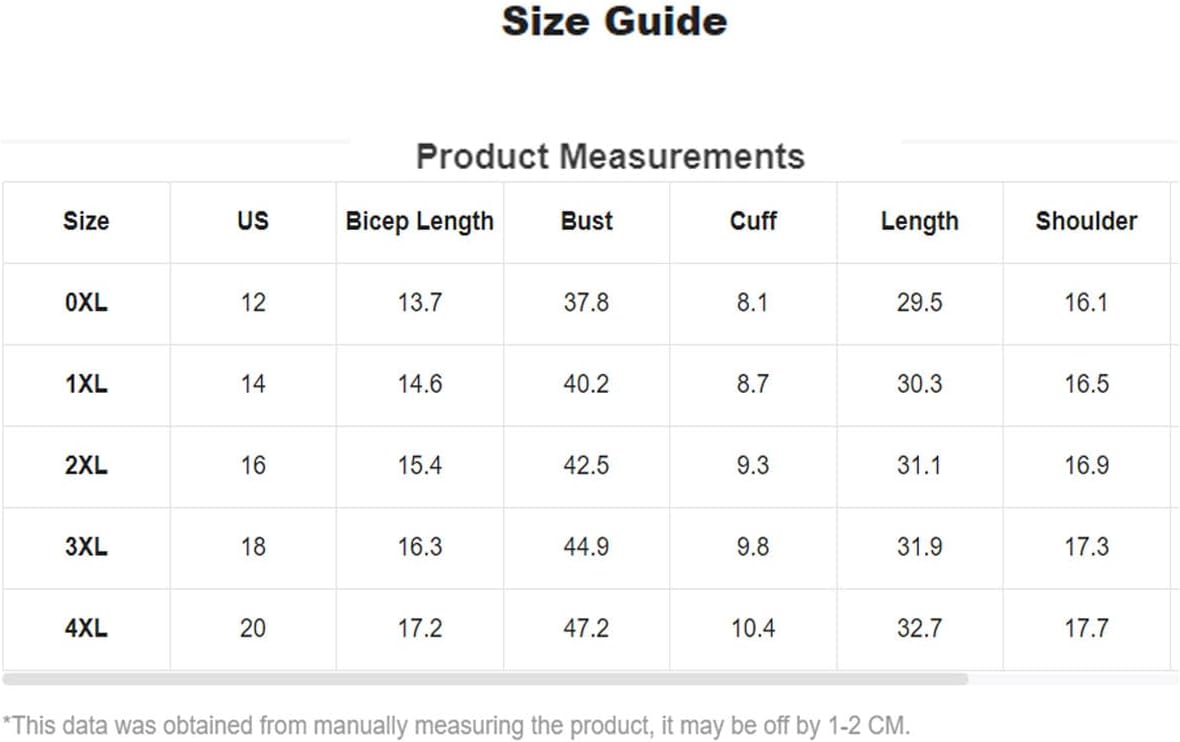Click the 29.5 length value for 0XL
1180x742 pixels.
(x=920, y=303)
